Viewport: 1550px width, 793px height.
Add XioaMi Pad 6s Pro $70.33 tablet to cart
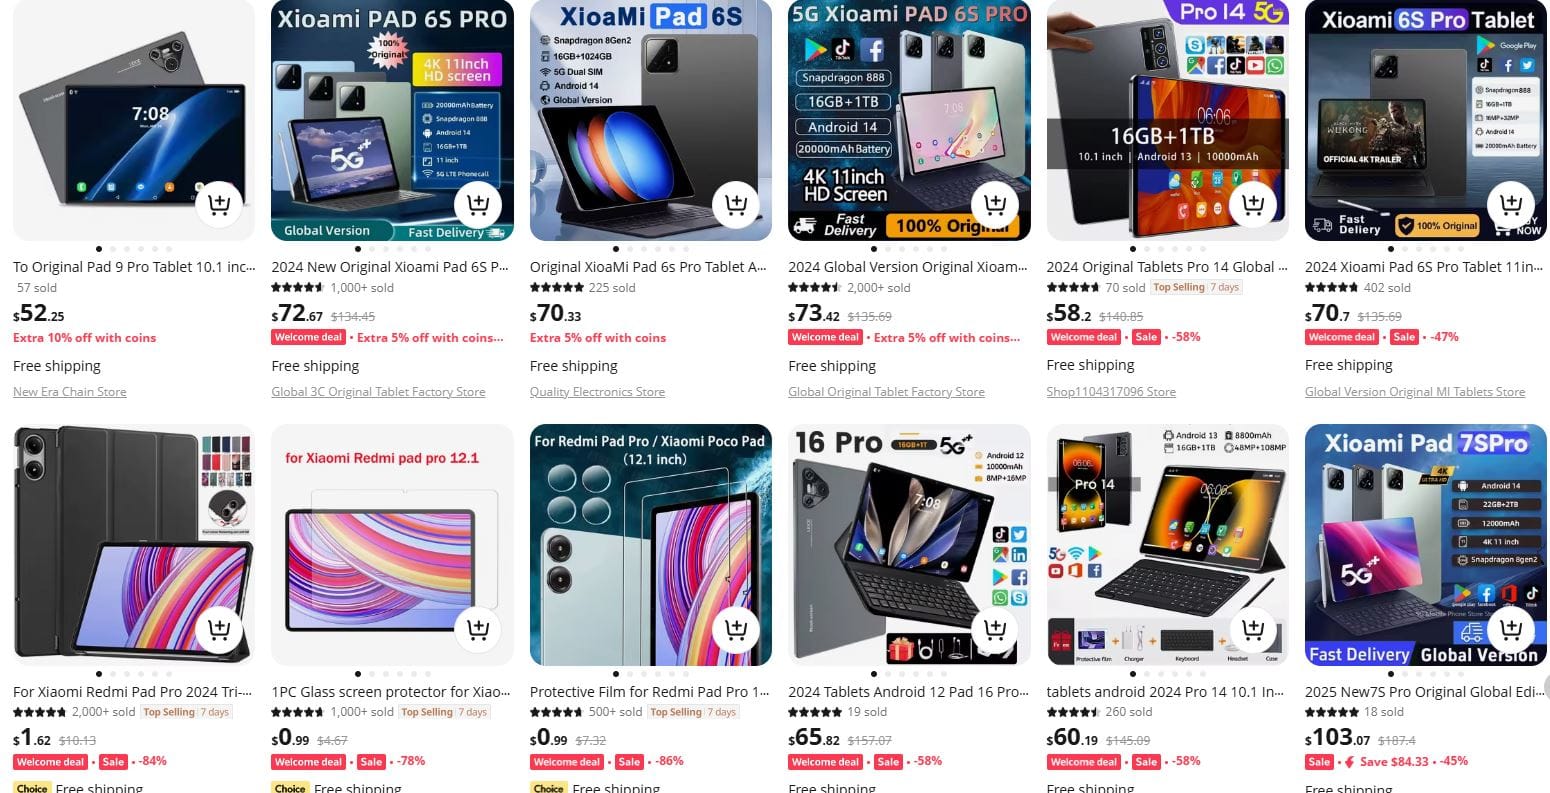point(736,205)
